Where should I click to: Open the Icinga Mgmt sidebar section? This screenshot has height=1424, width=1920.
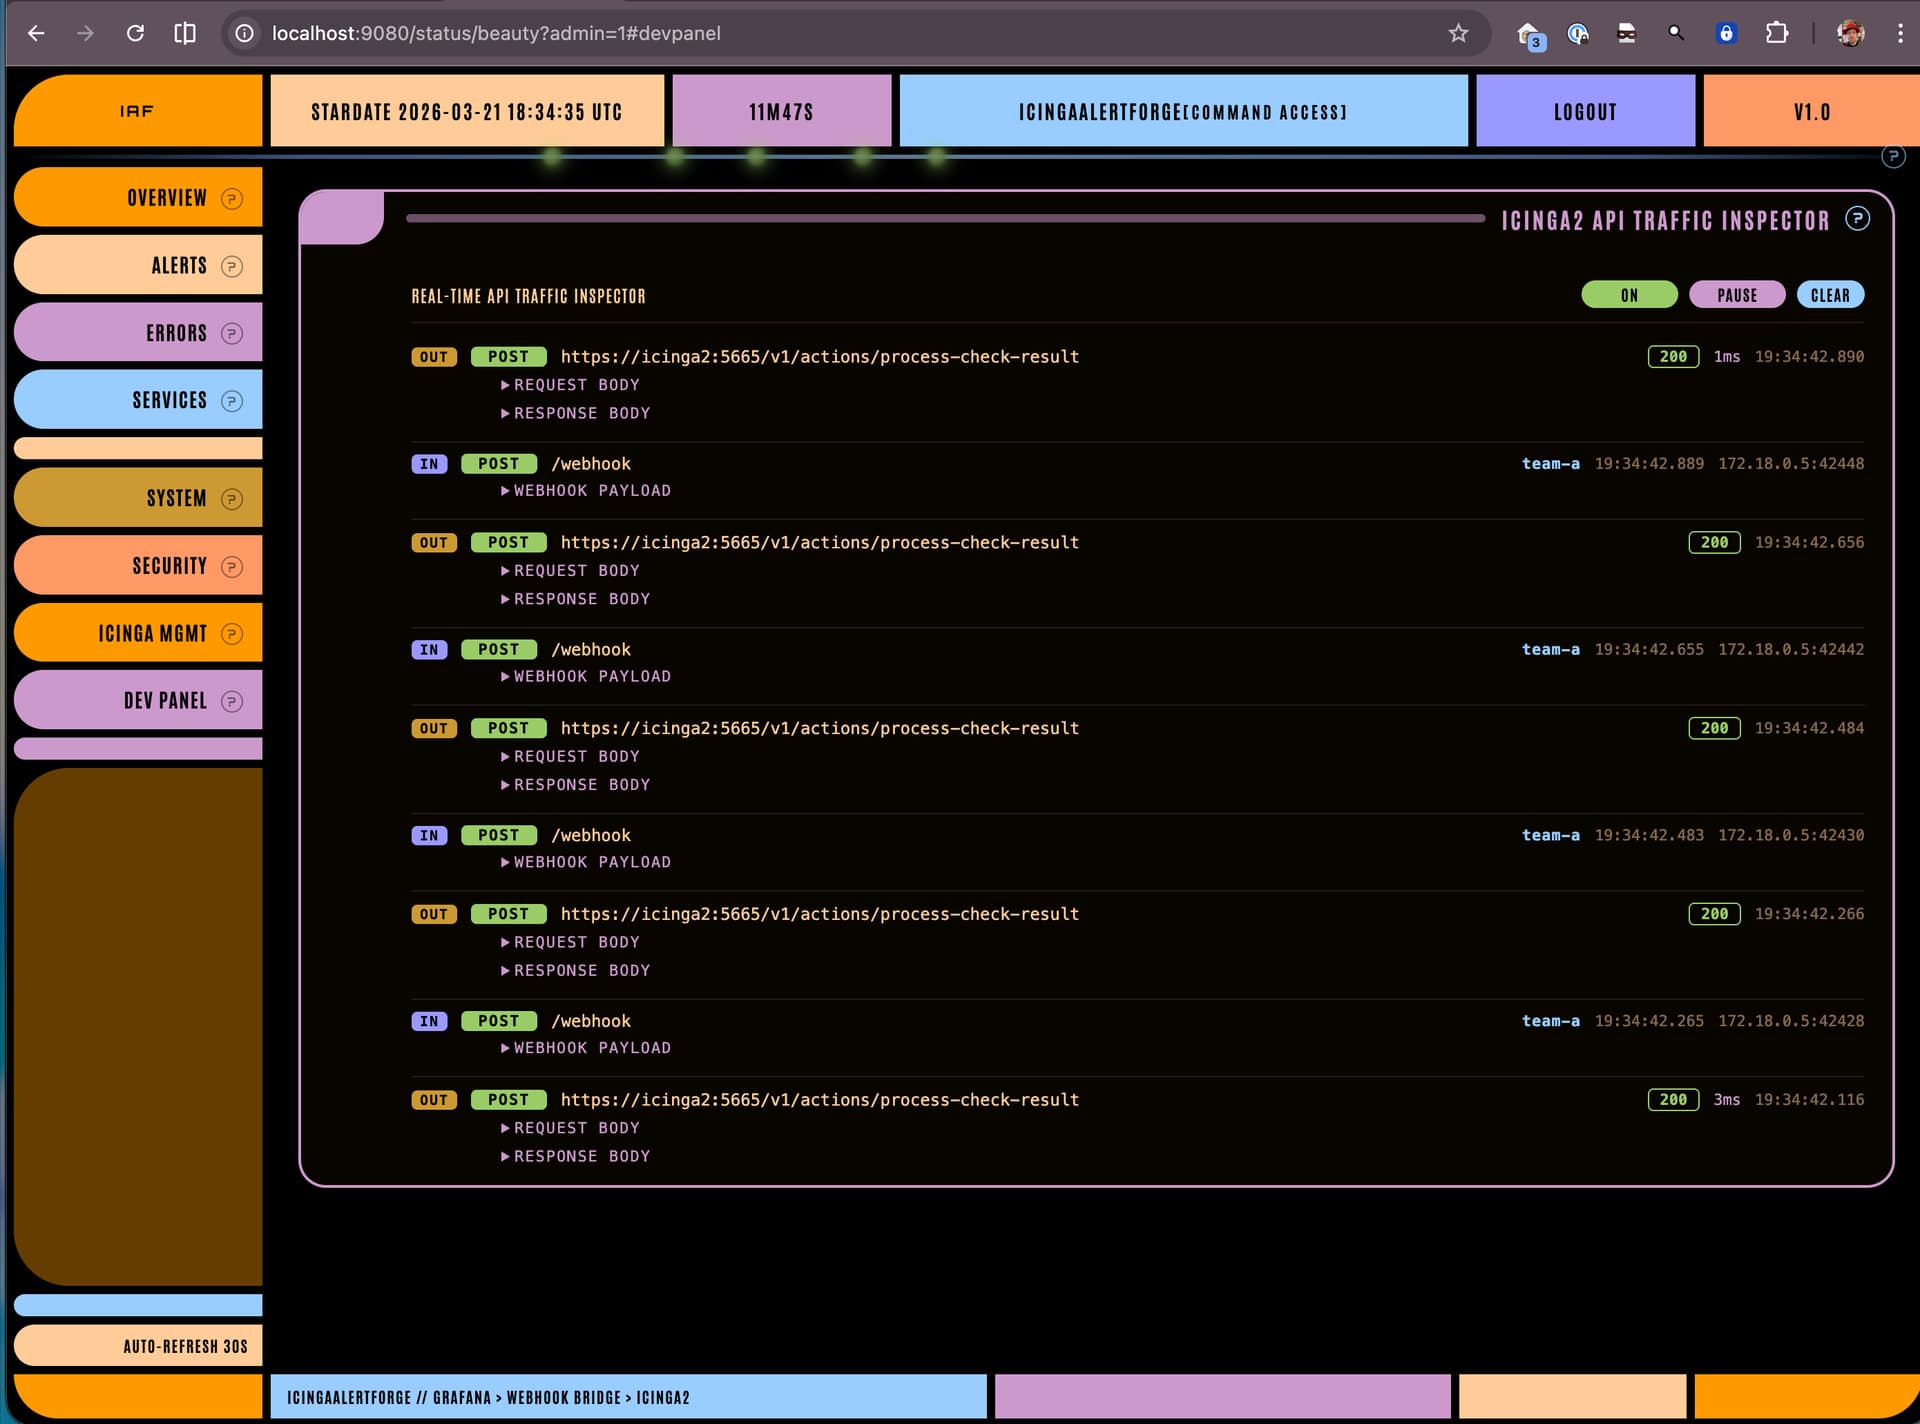click(152, 633)
